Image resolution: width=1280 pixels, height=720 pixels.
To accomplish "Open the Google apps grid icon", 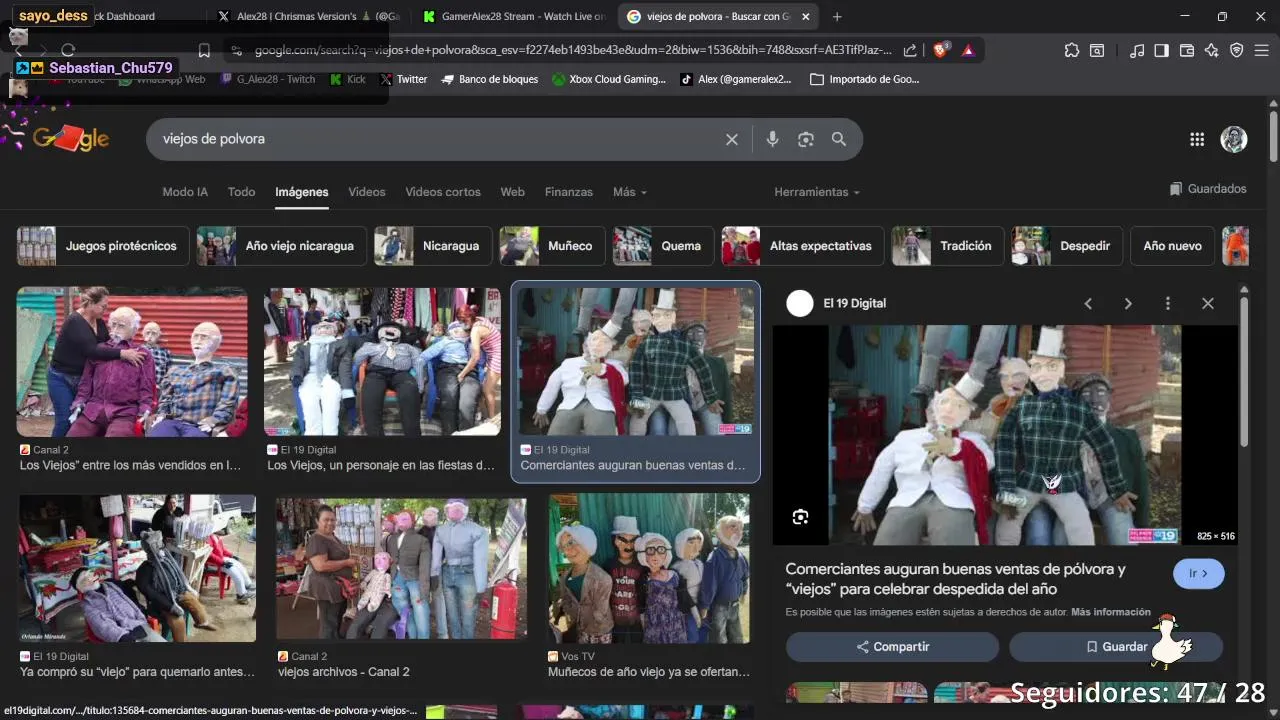I will (1197, 139).
